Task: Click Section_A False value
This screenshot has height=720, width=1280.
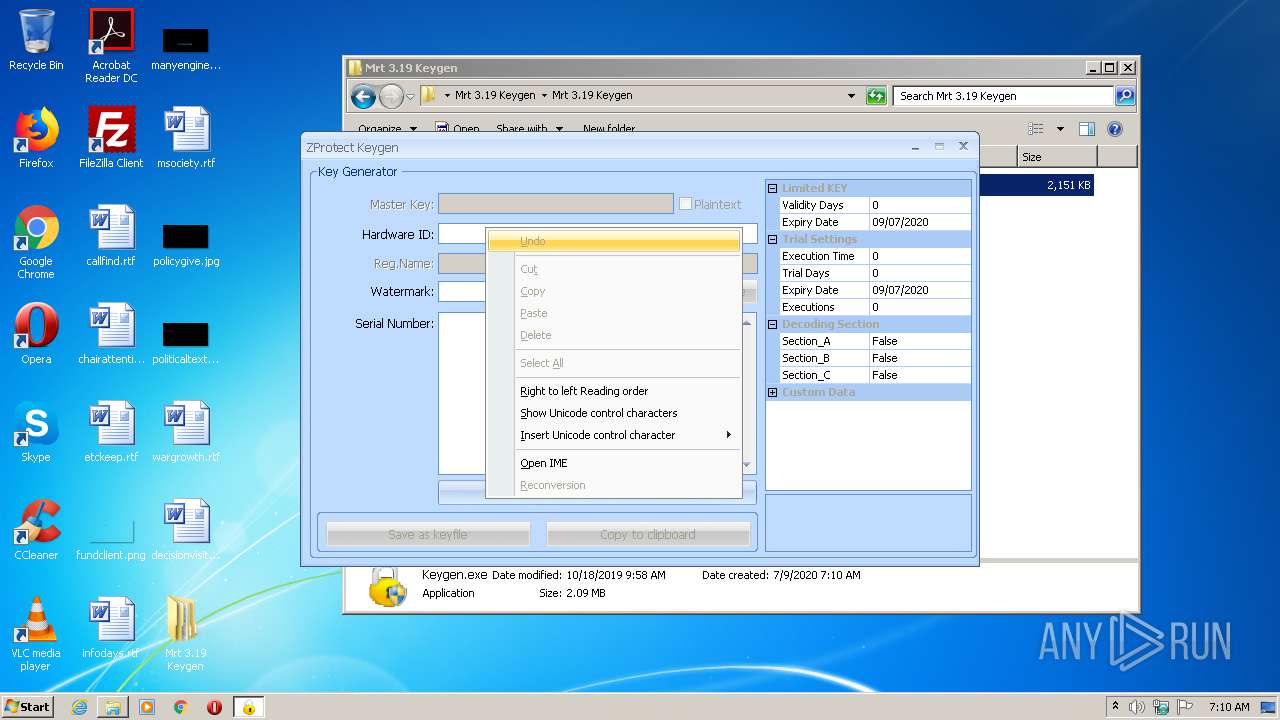Action: coord(920,341)
